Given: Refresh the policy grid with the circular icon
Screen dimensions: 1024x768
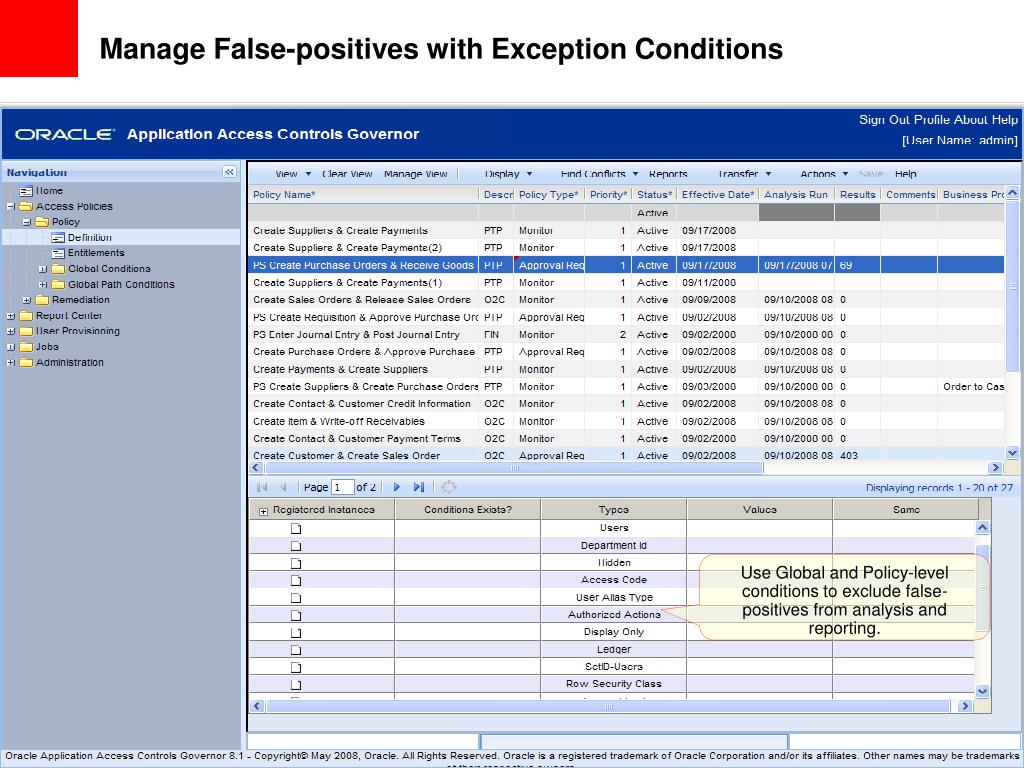Looking at the screenshot, I should pyautogui.click(x=449, y=487).
